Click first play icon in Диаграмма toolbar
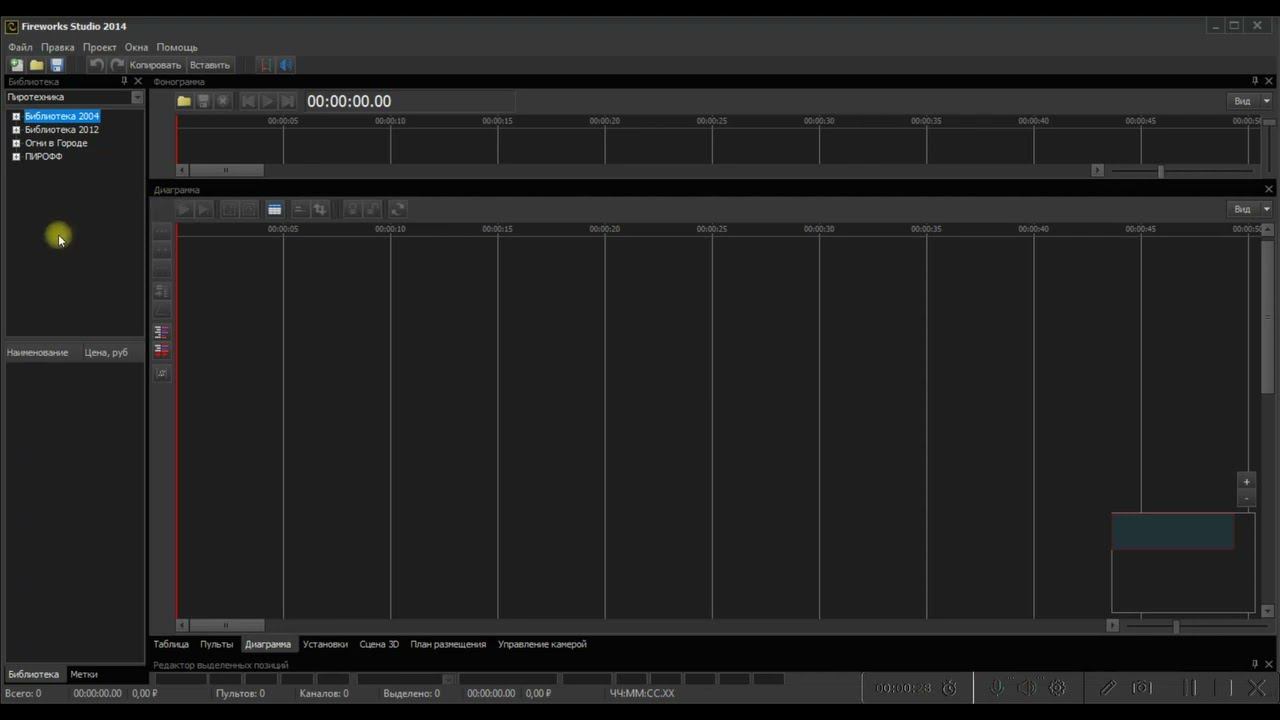Screen dimensions: 1280x720 (x=184, y=209)
